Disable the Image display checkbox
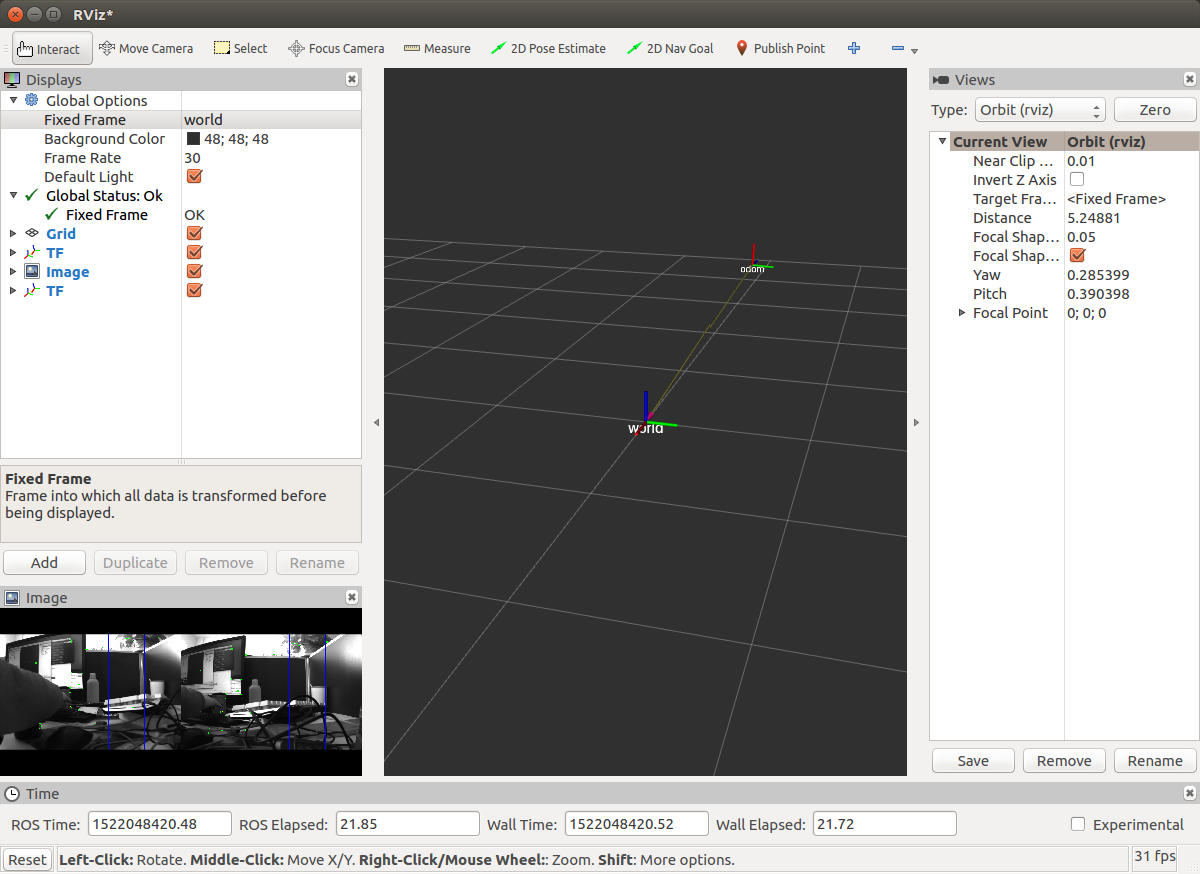Image resolution: width=1200 pixels, height=874 pixels. [194, 271]
